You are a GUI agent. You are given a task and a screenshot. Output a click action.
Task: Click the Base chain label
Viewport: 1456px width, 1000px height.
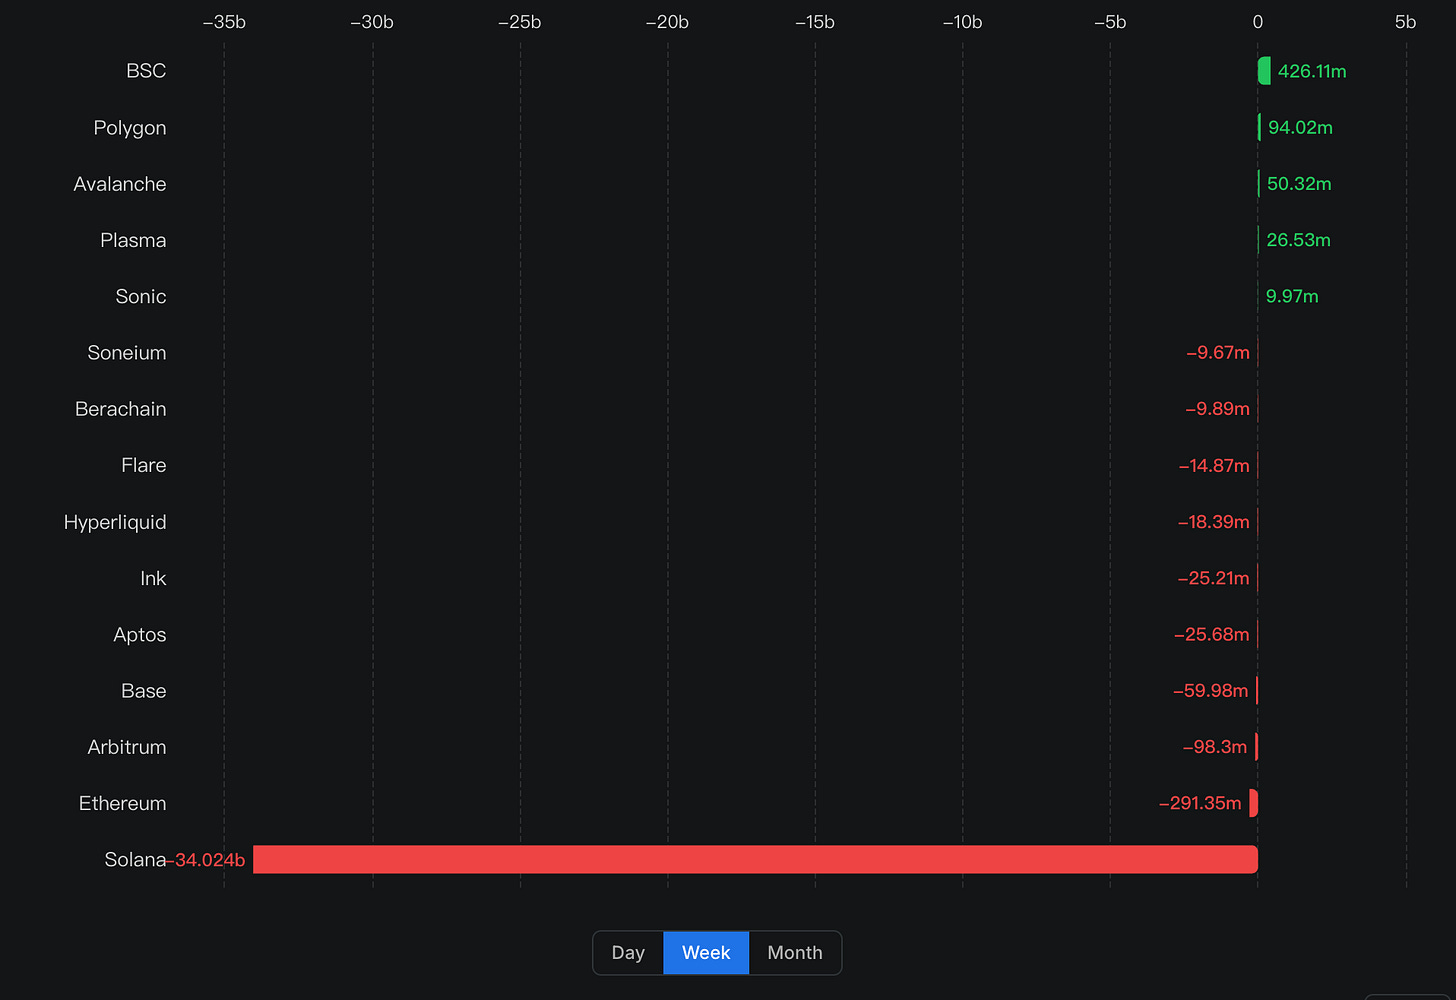click(144, 691)
